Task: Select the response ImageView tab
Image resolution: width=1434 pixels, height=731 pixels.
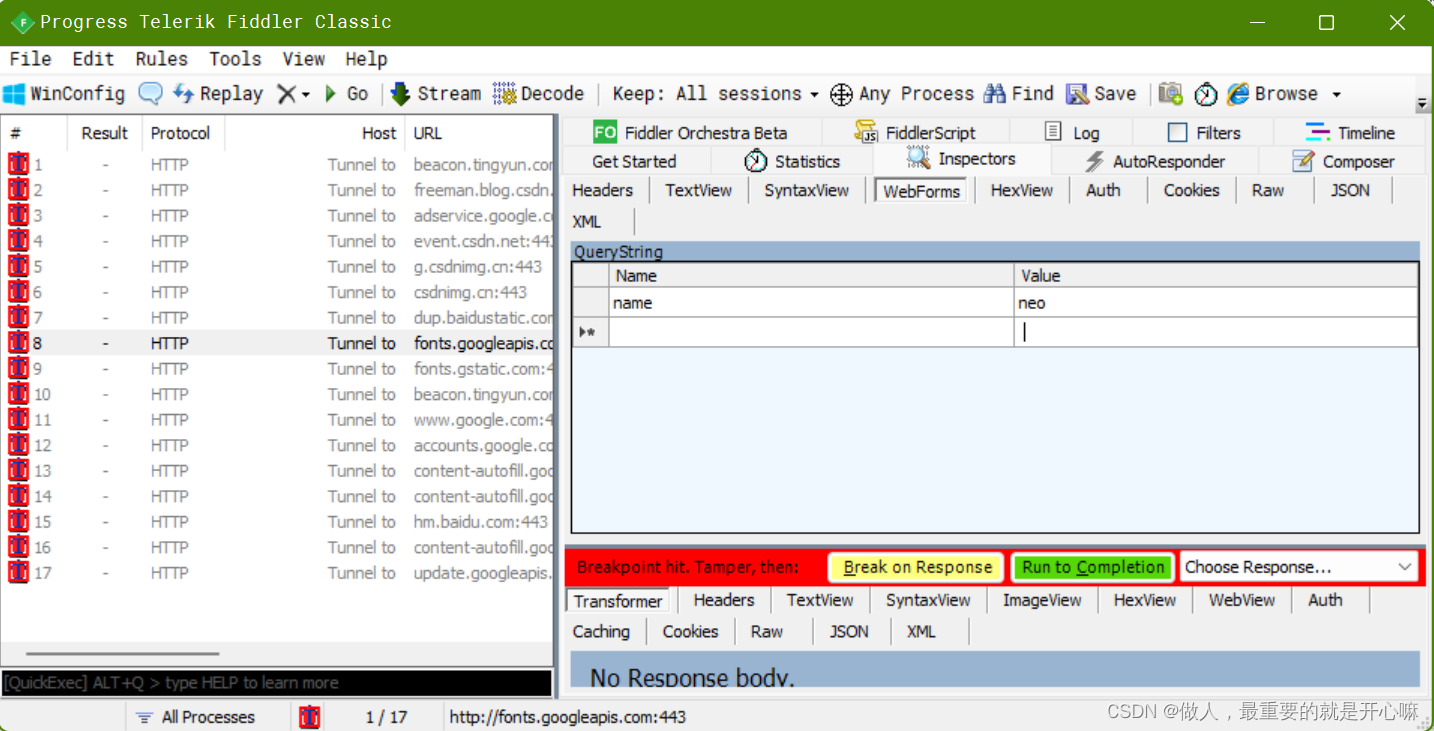Action: click(1042, 600)
